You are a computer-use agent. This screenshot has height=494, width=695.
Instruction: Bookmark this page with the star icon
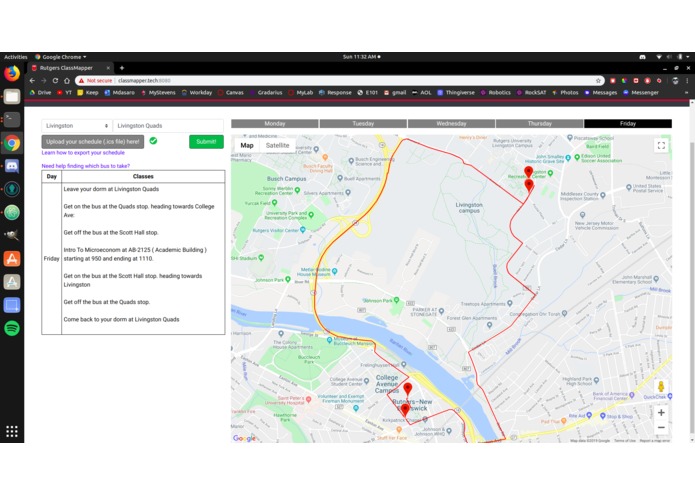coord(598,81)
